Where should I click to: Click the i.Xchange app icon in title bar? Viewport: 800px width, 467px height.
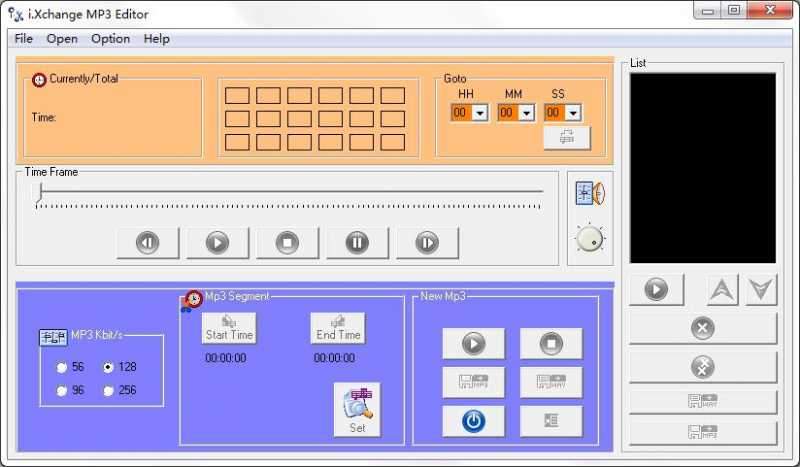16,14
